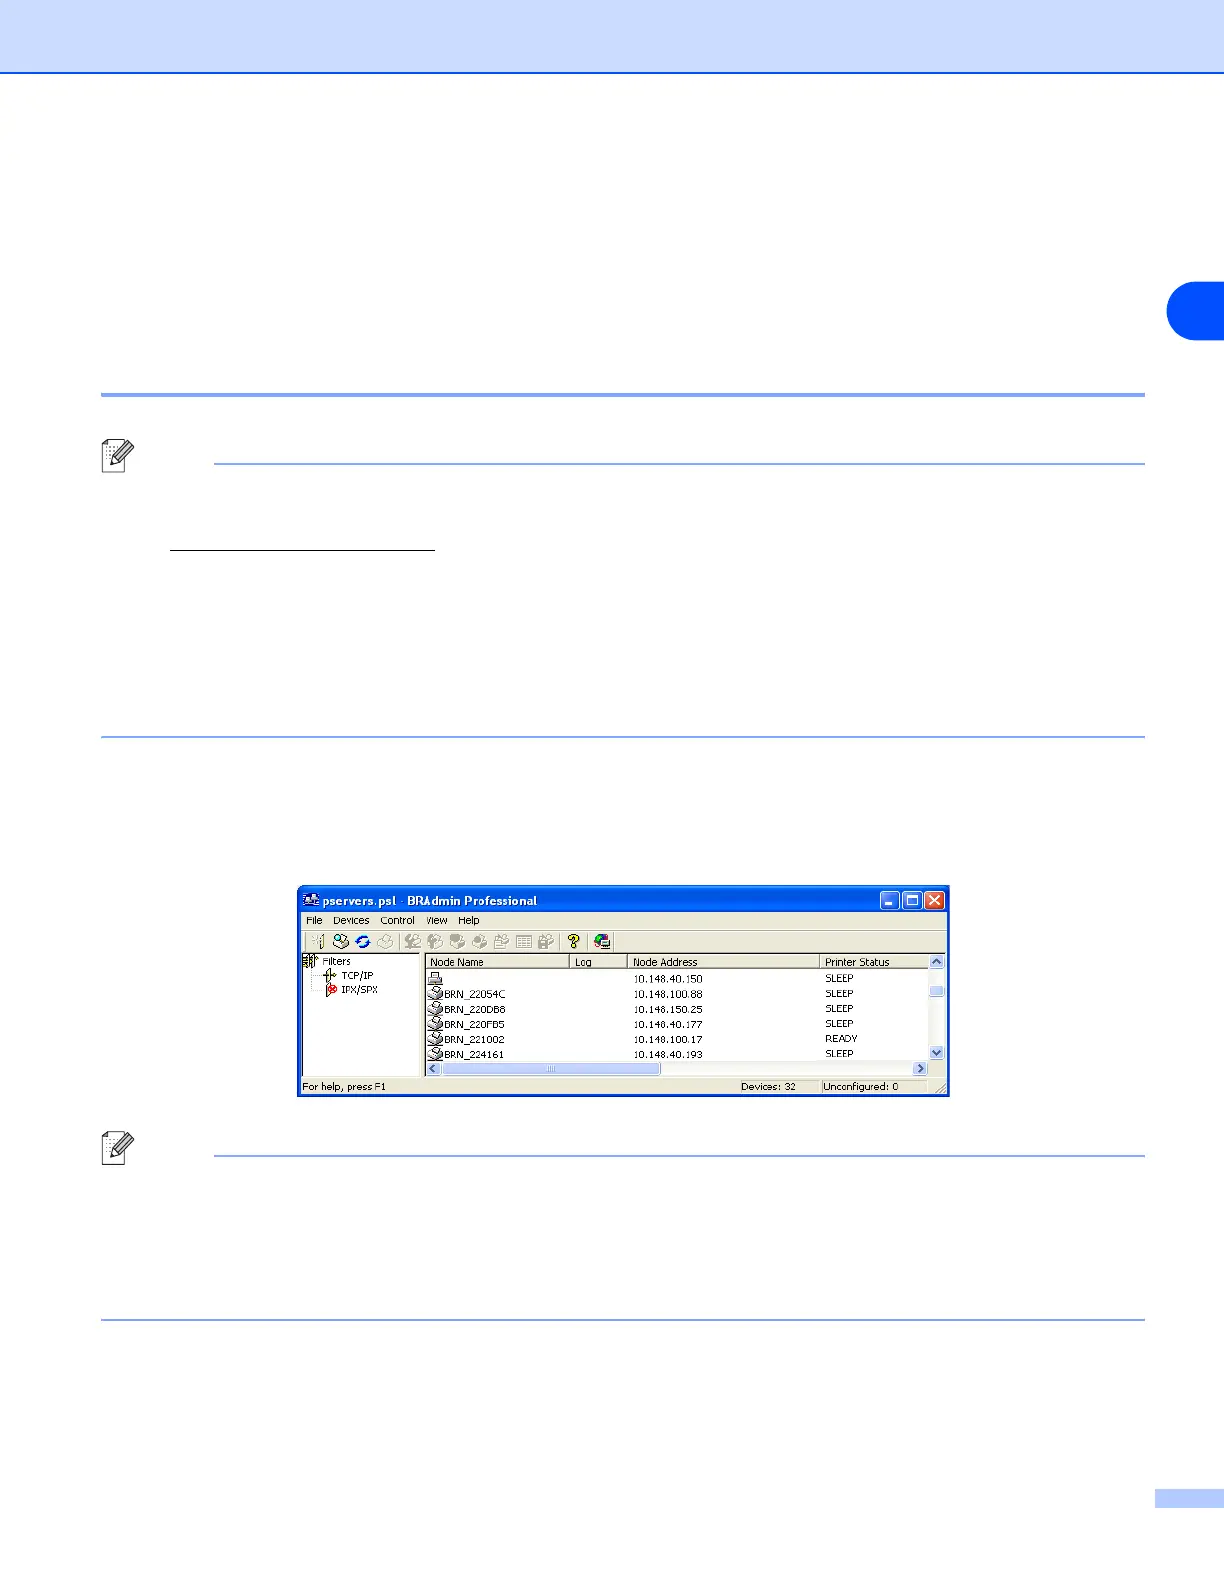Select node name BRN_221002

474,1039
